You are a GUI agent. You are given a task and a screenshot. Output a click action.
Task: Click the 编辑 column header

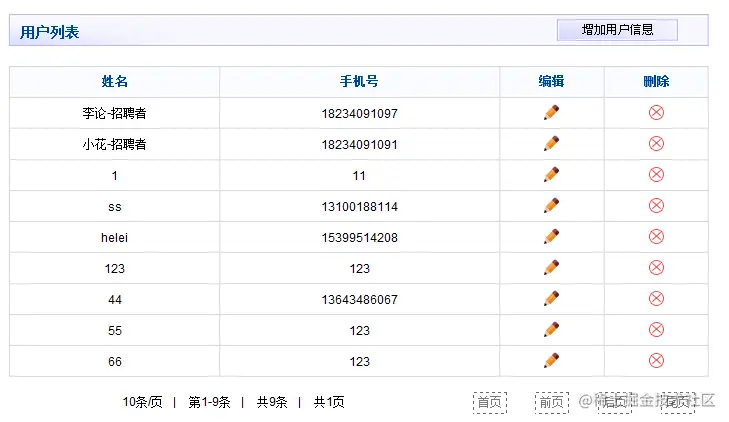(551, 82)
